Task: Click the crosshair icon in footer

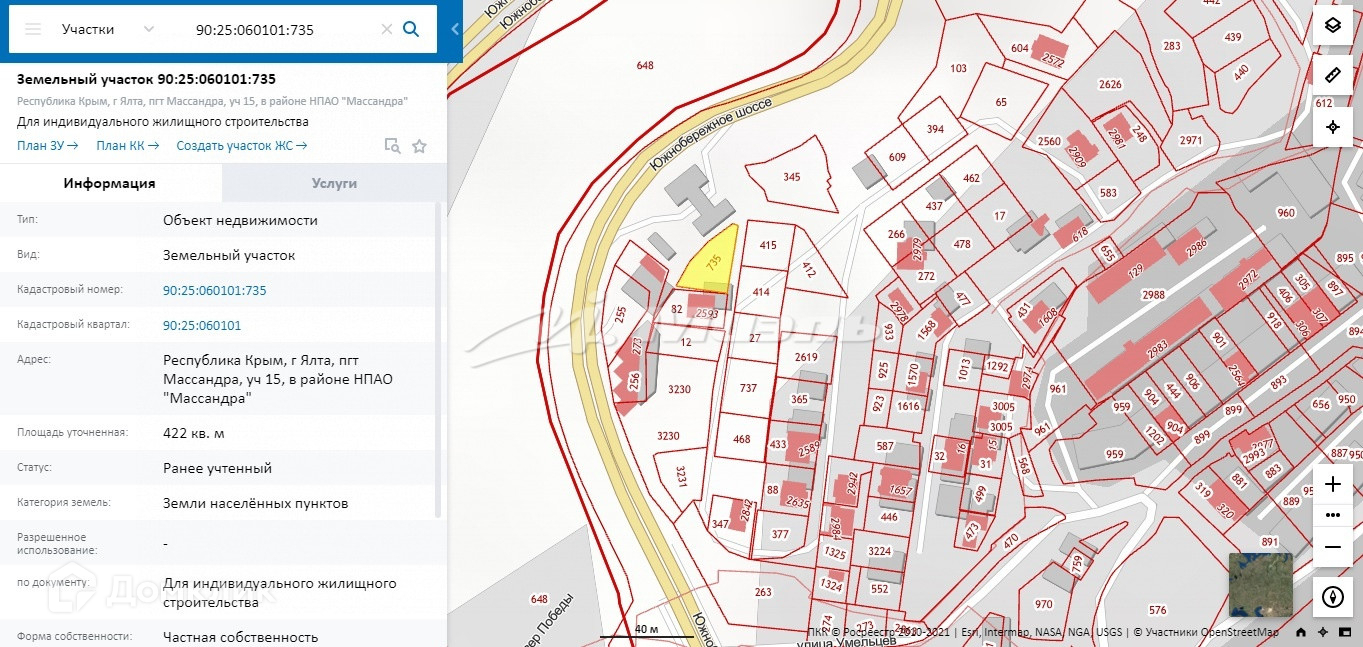Action: tap(1323, 632)
